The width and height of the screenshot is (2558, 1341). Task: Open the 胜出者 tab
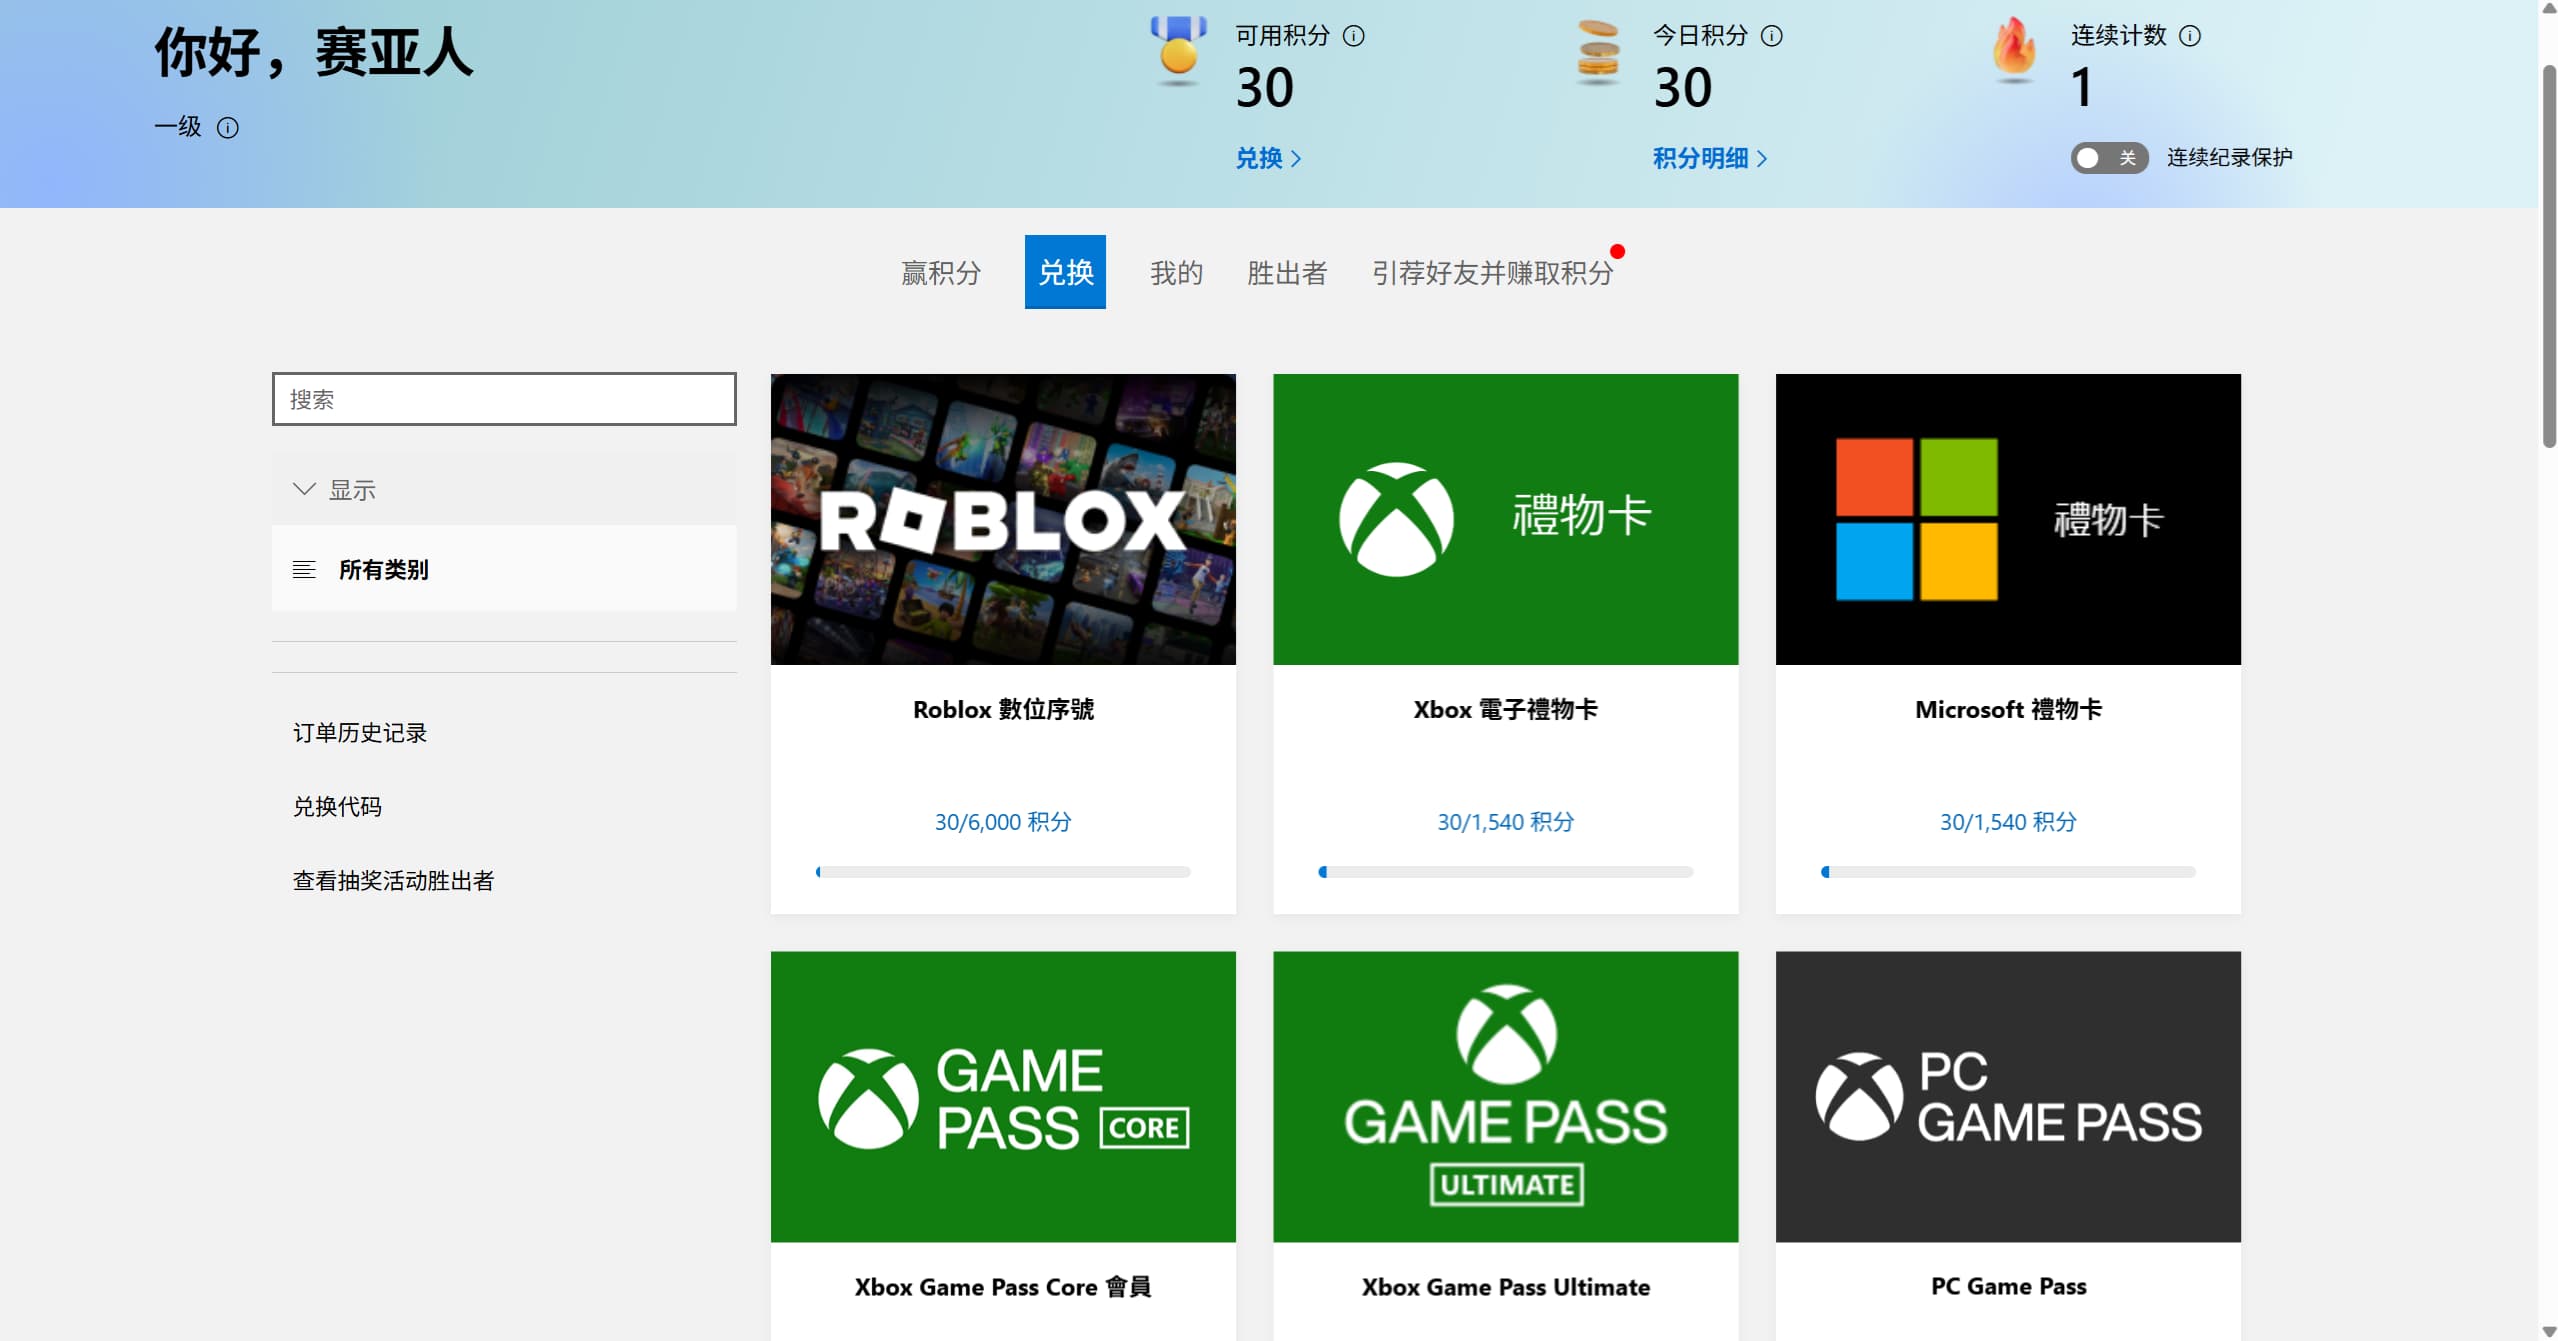coord(1287,273)
